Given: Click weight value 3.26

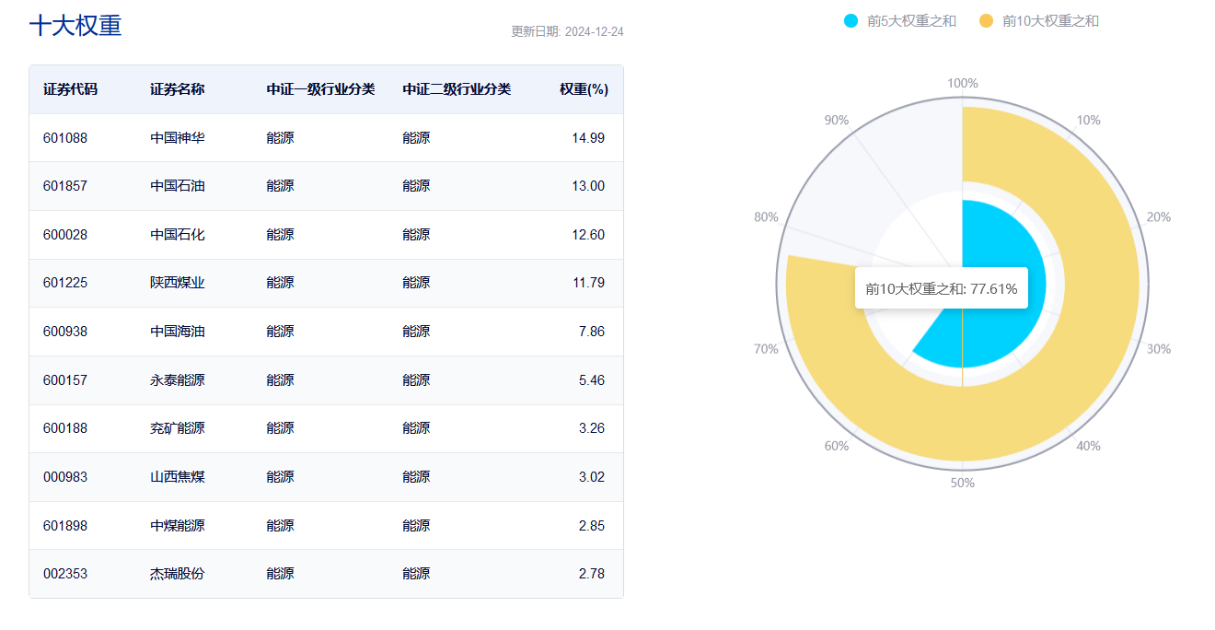Looking at the screenshot, I should (592, 428).
